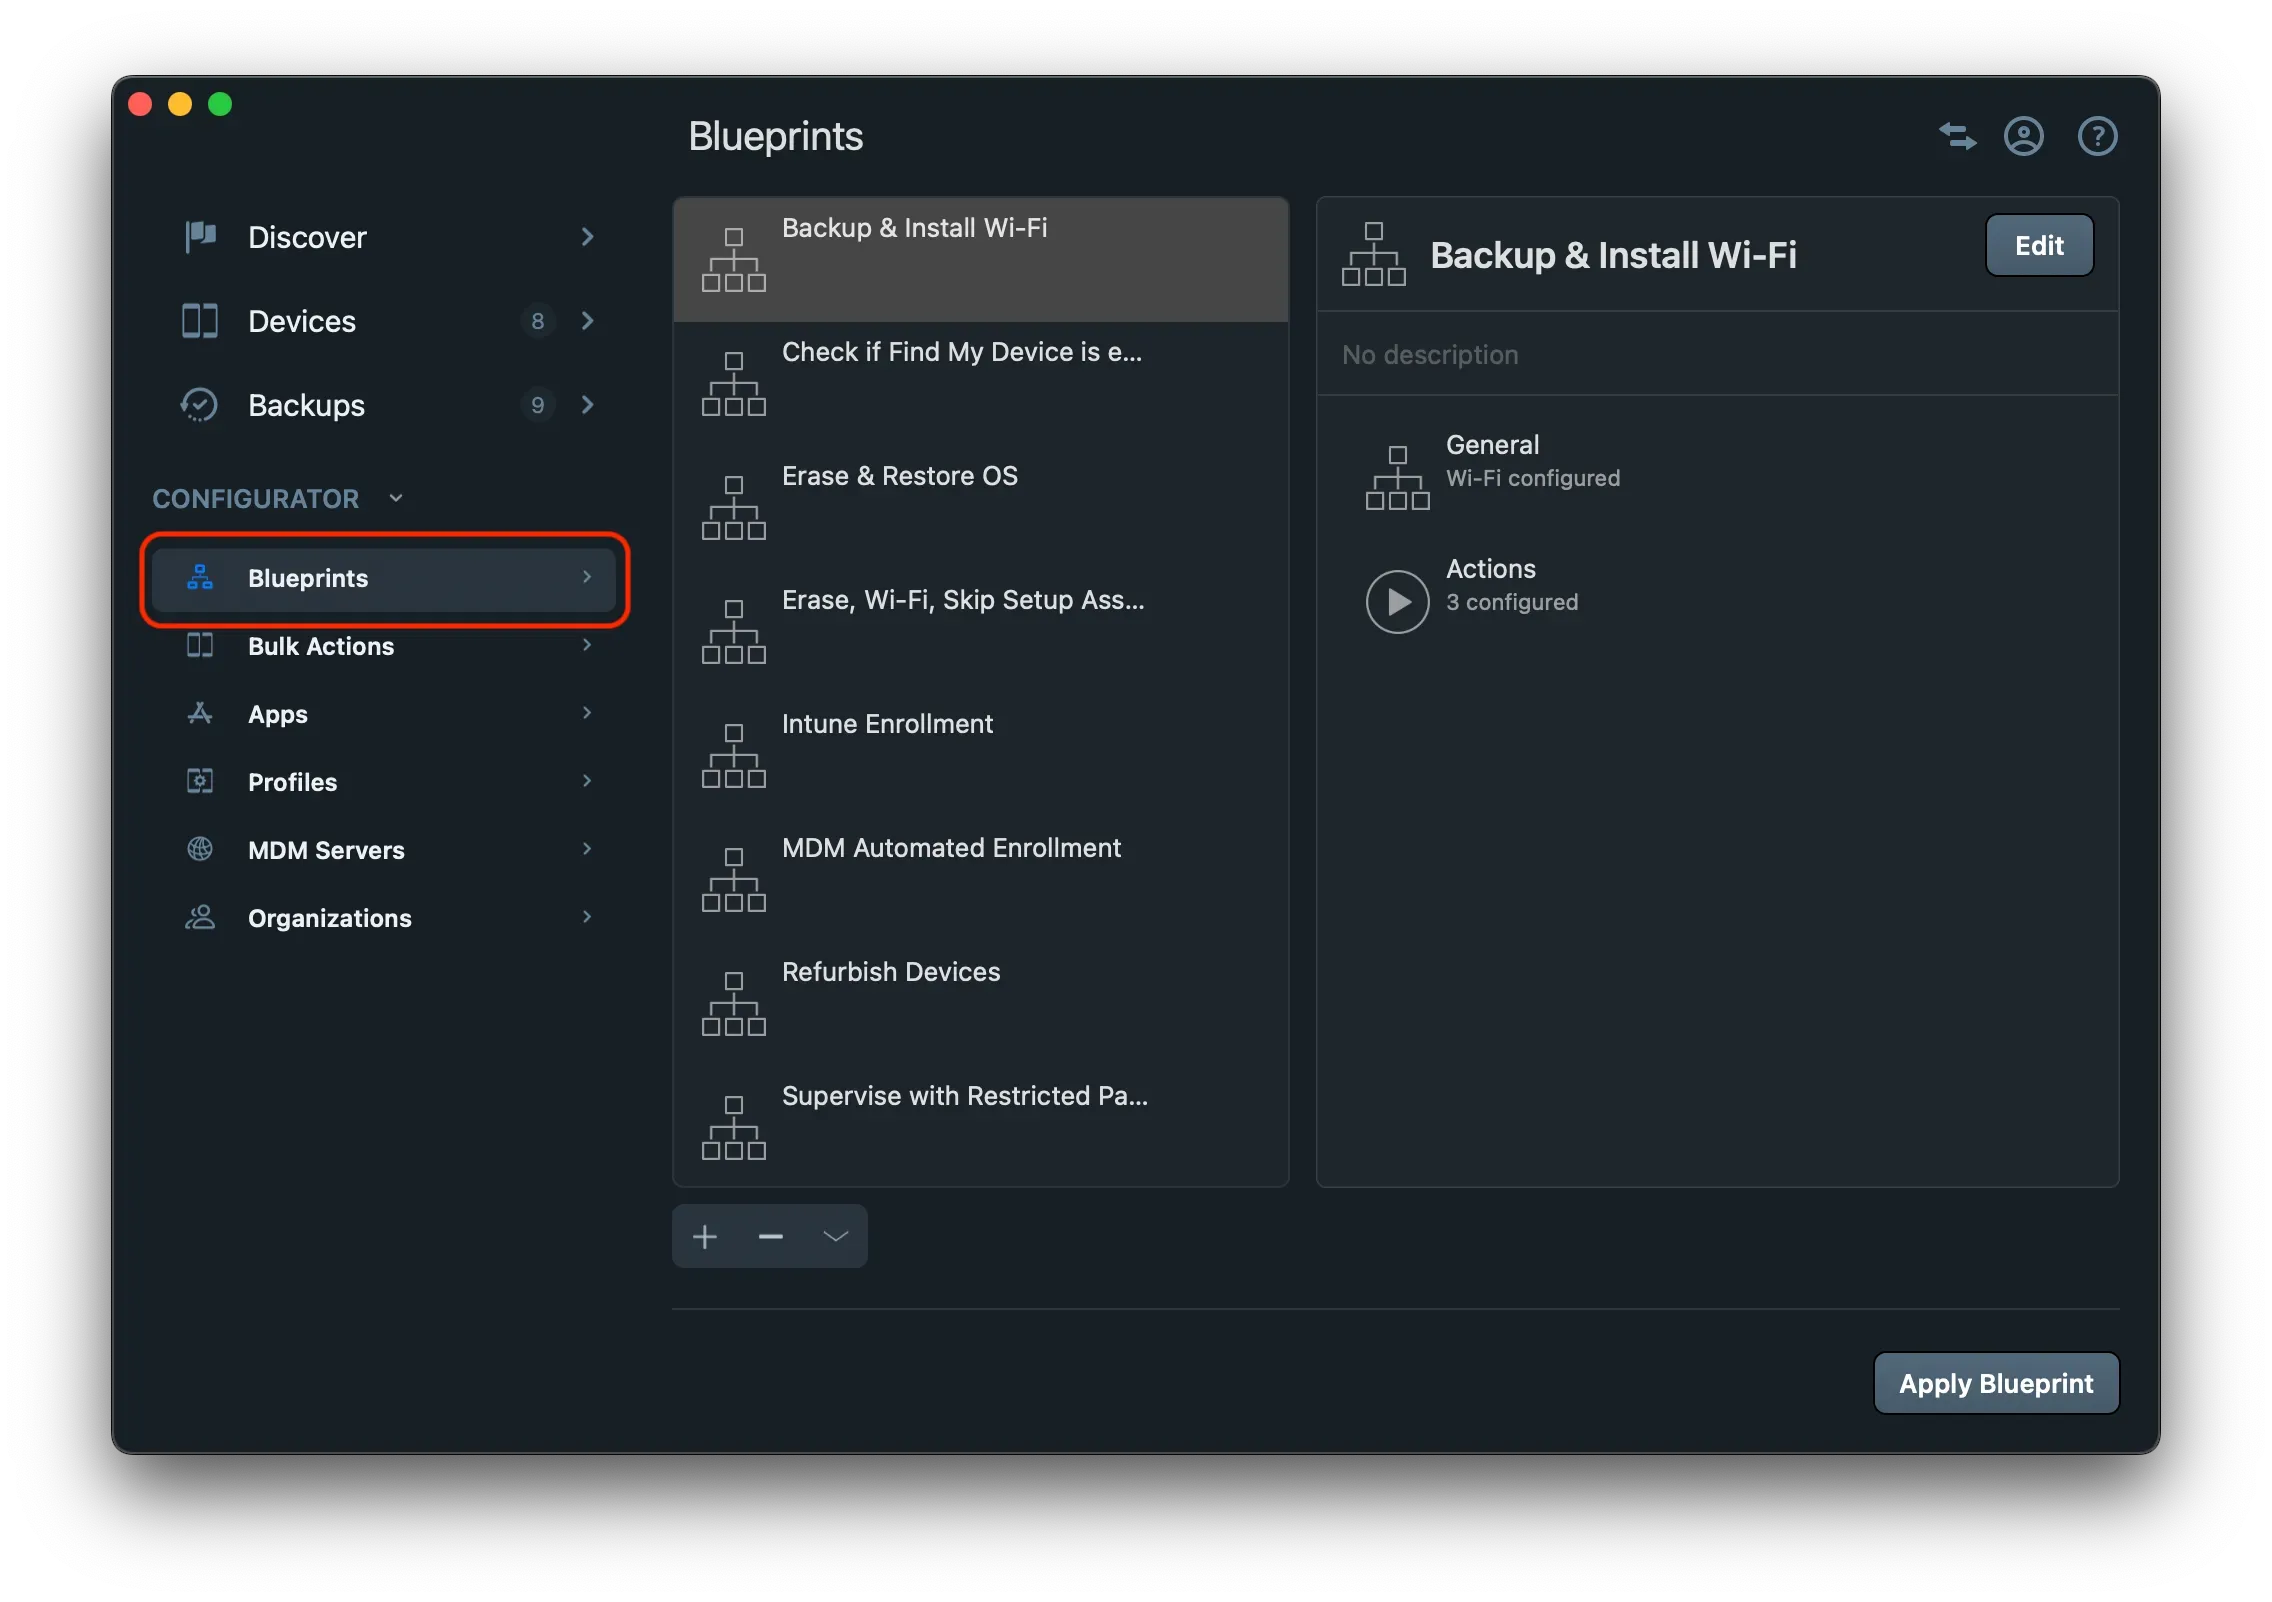
Task: Click the Edit button for Backup & Install Wi-Fi
Action: point(2038,245)
